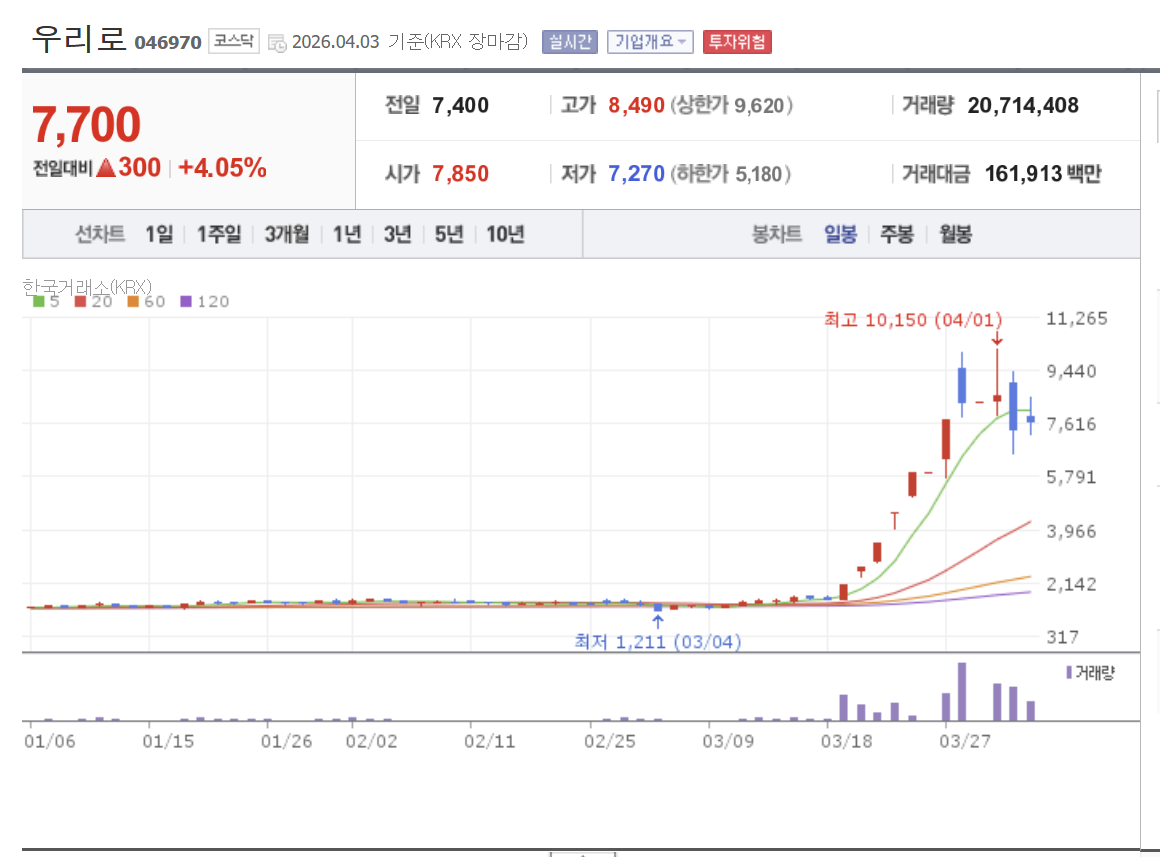Click the 고가 value 8,490

click(x=636, y=106)
